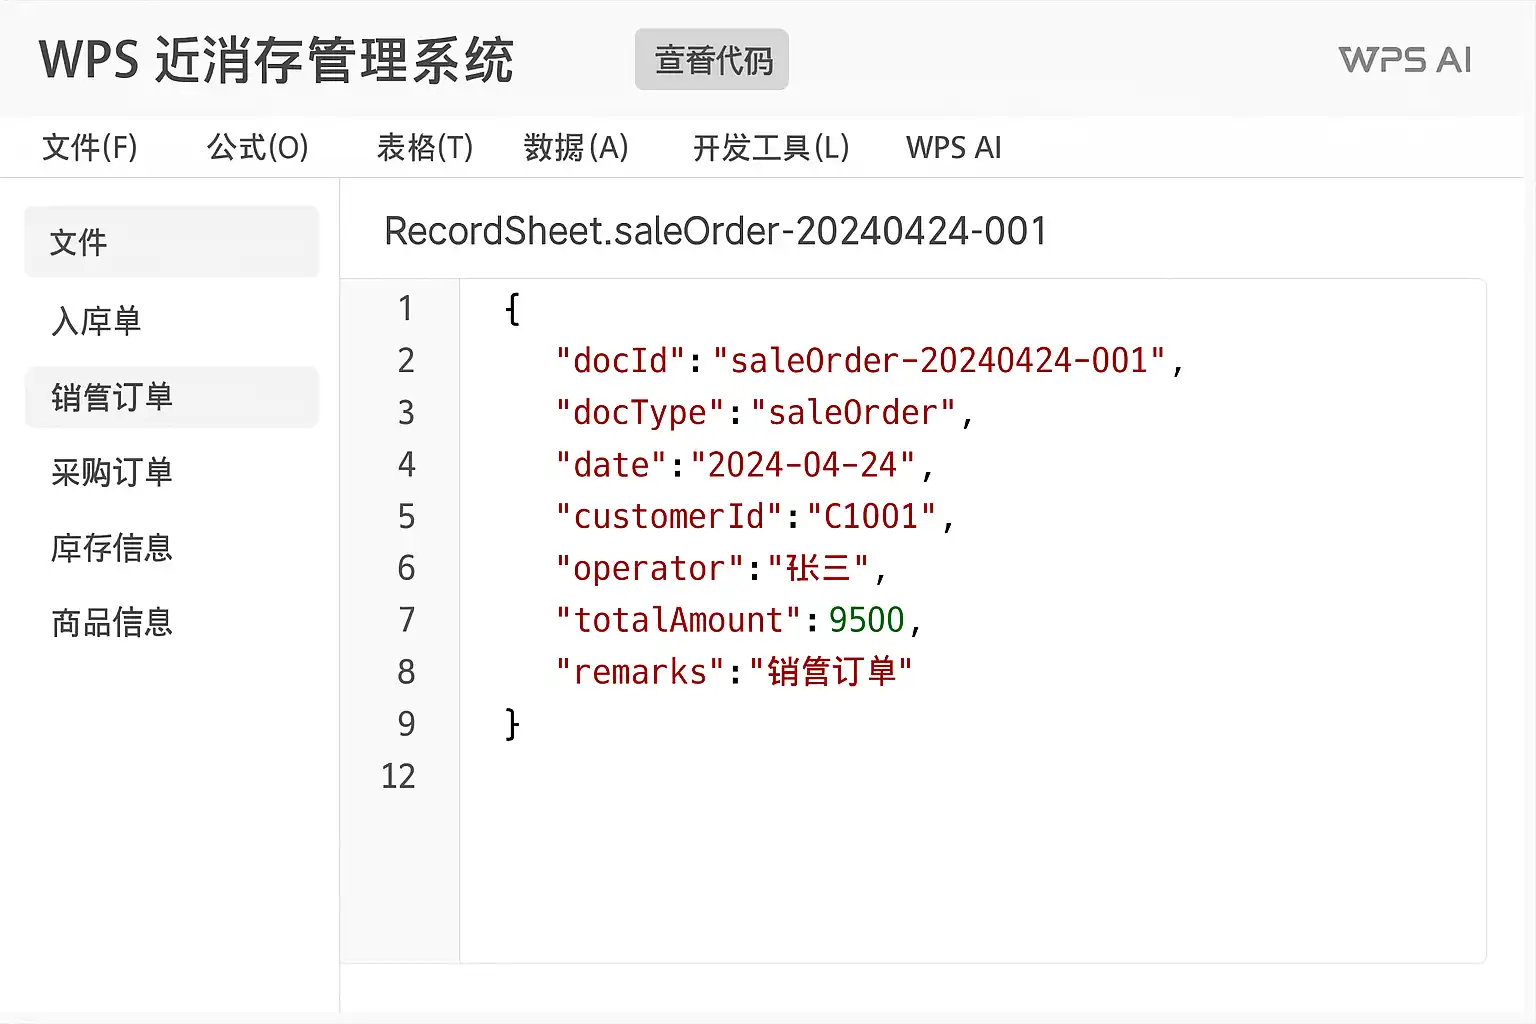Click line number 12 in the gutter

tap(398, 776)
